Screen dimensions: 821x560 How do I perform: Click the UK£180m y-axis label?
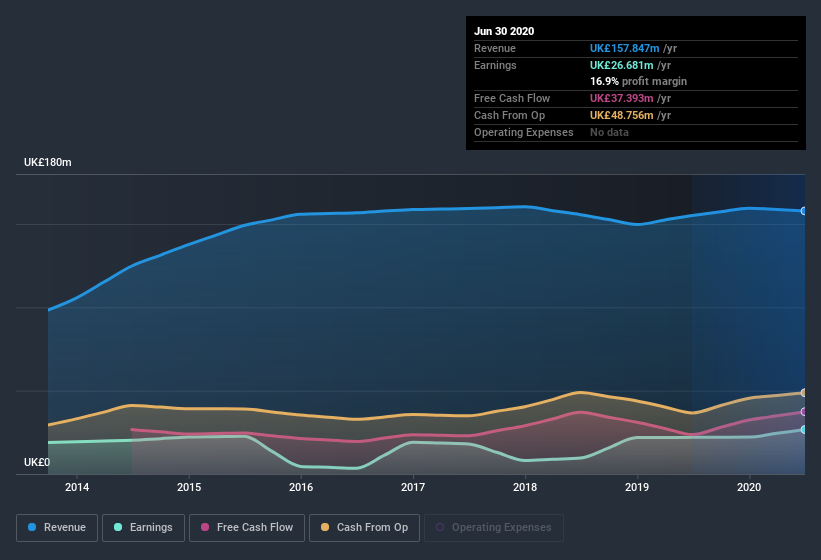pos(48,162)
